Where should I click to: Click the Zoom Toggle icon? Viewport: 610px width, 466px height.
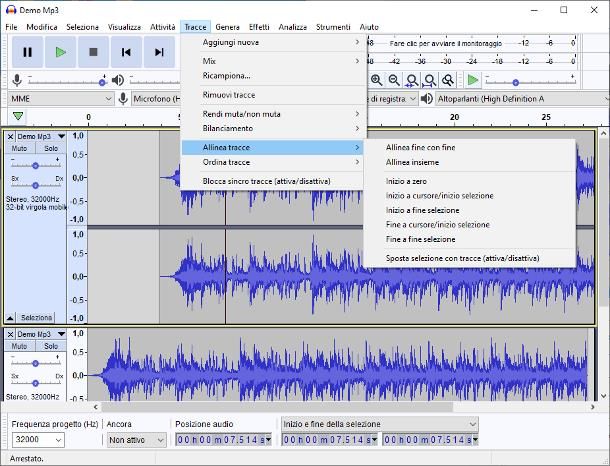[448, 80]
